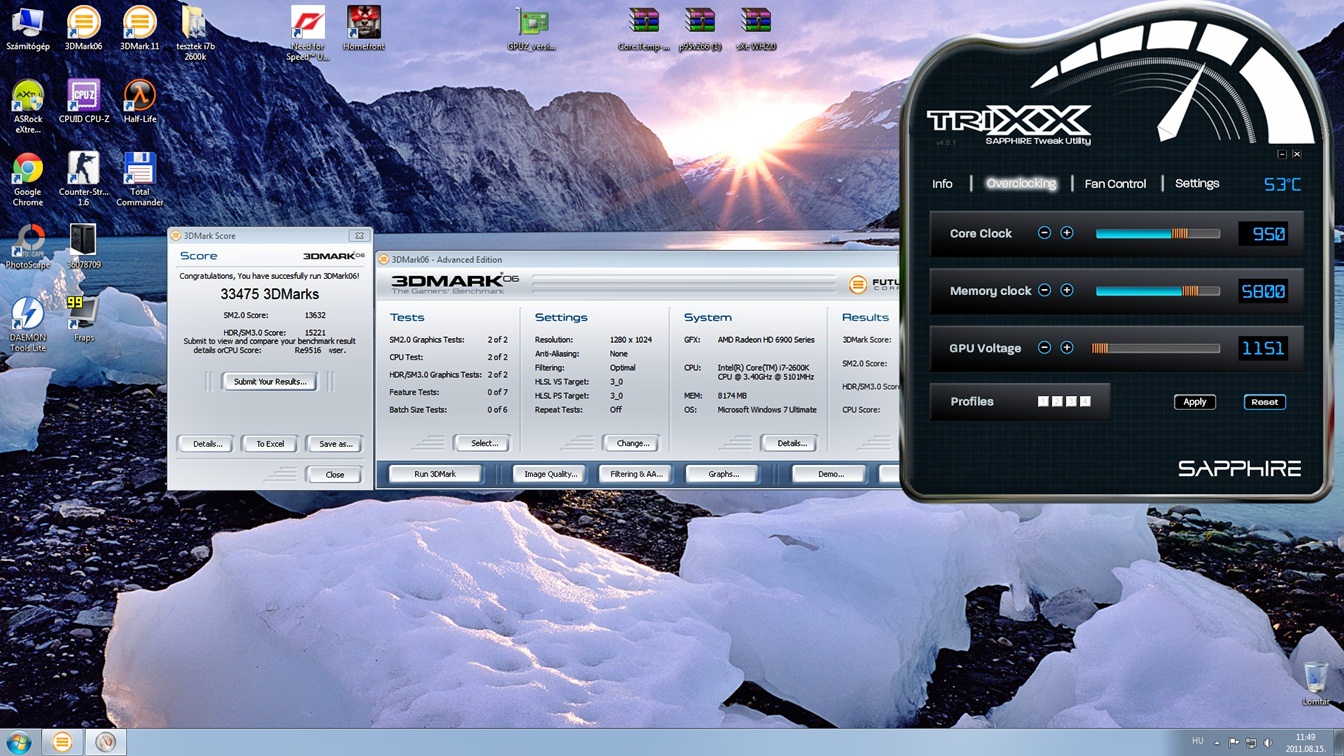The width and height of the screenshot is (1344, 756).
Task: Select the 3DMark 11 desktop shortcut
Action: pyautogui.click(x=139, y=28)
